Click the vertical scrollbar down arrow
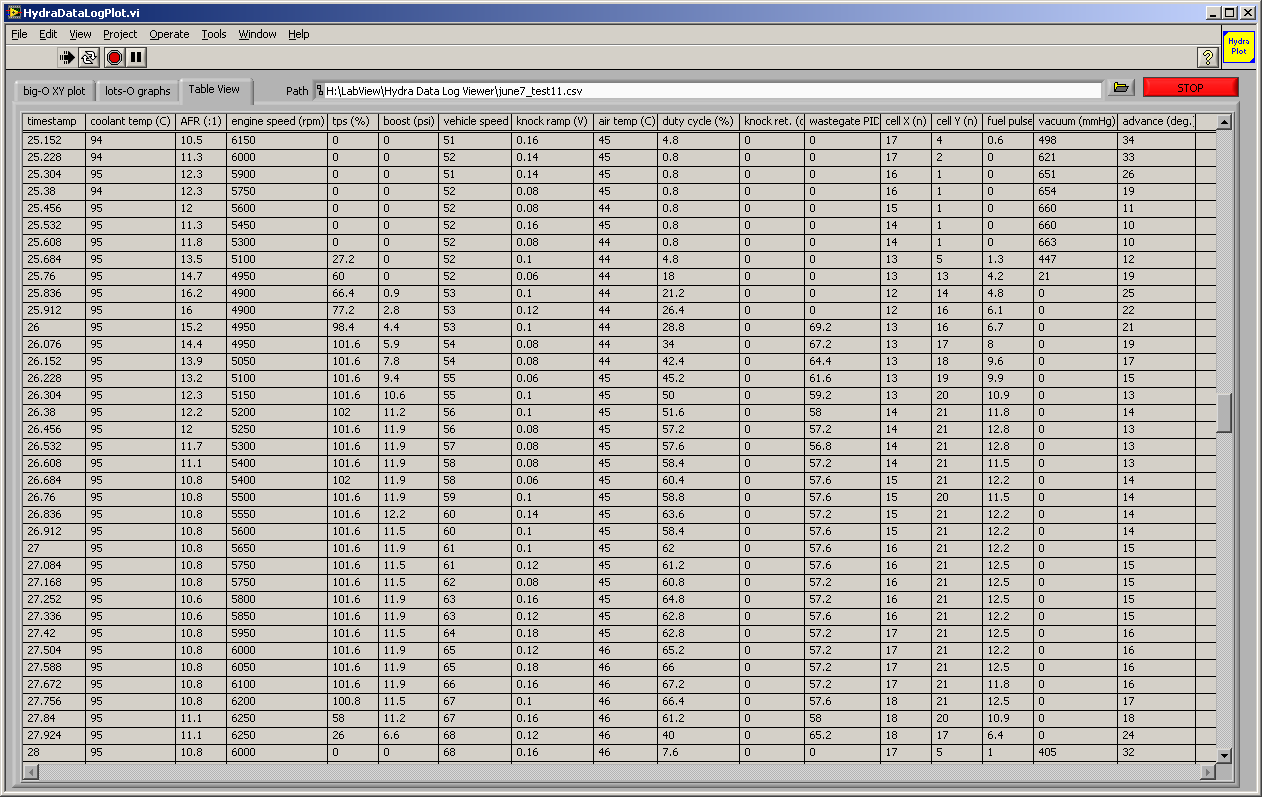1262x797 pixels. (1224, 755)
